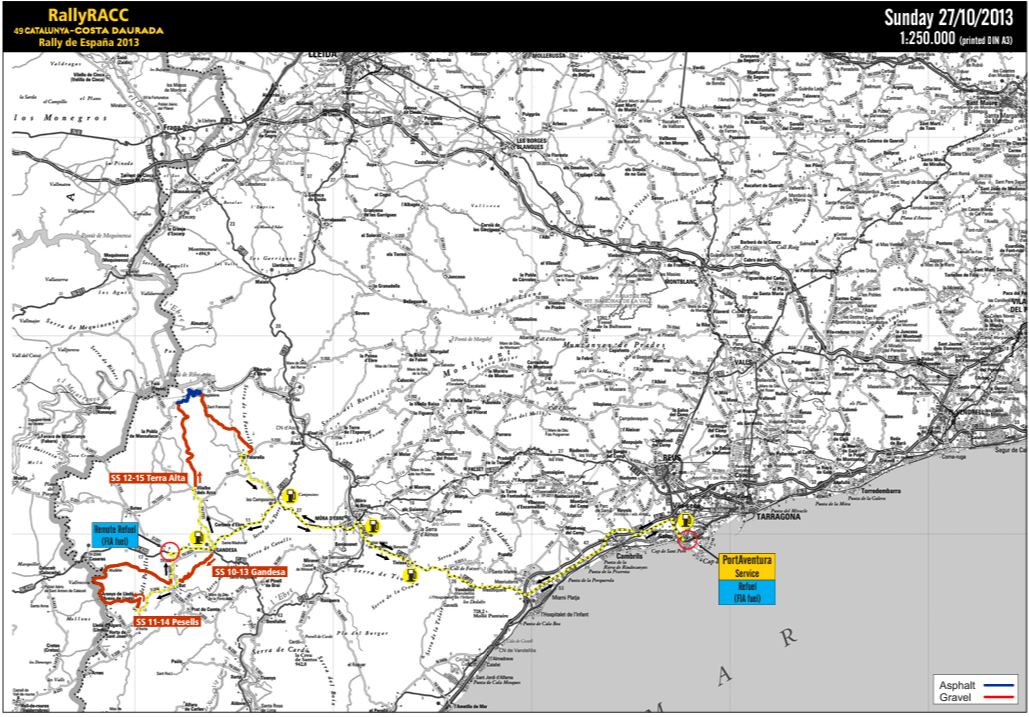The image size is (1029, 717).
Task: Click the red circle marking PortAventura Service
Action: tap(687, 540)
